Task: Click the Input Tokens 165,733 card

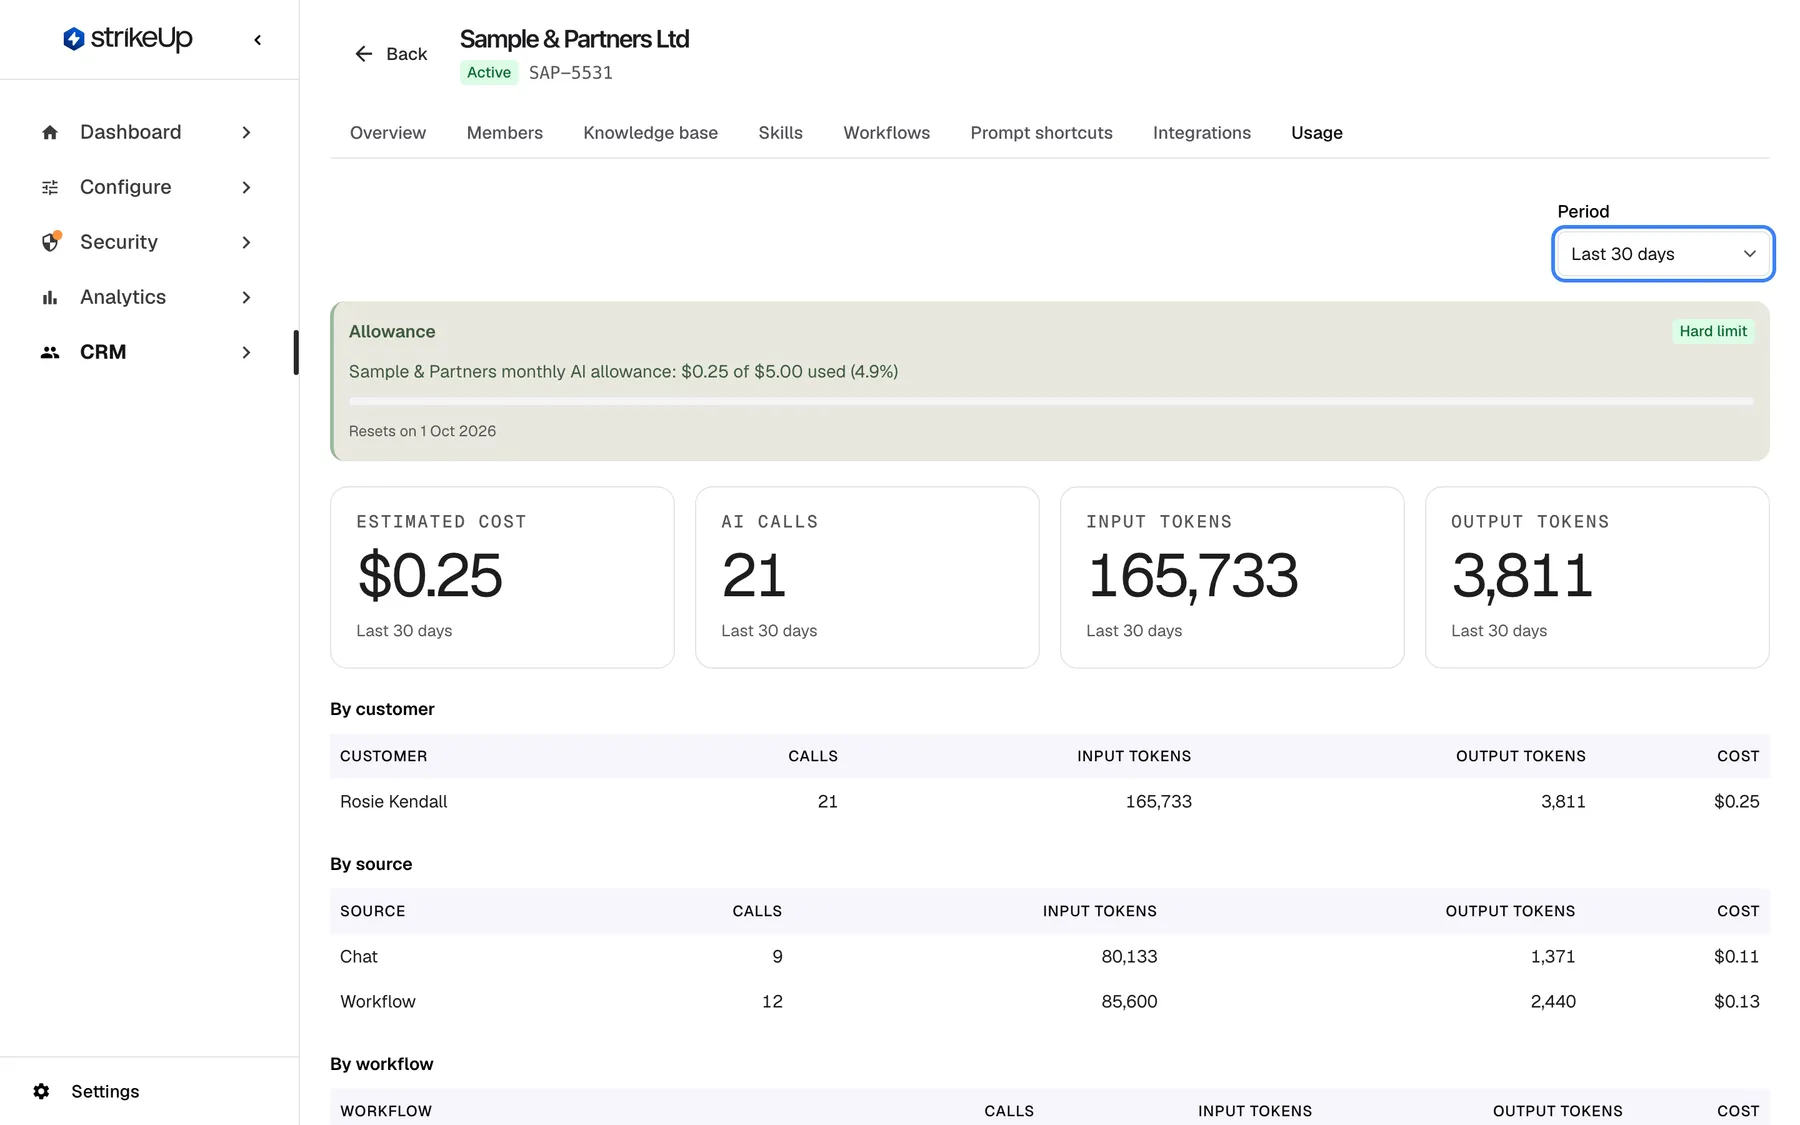Action: [1232, 577]
